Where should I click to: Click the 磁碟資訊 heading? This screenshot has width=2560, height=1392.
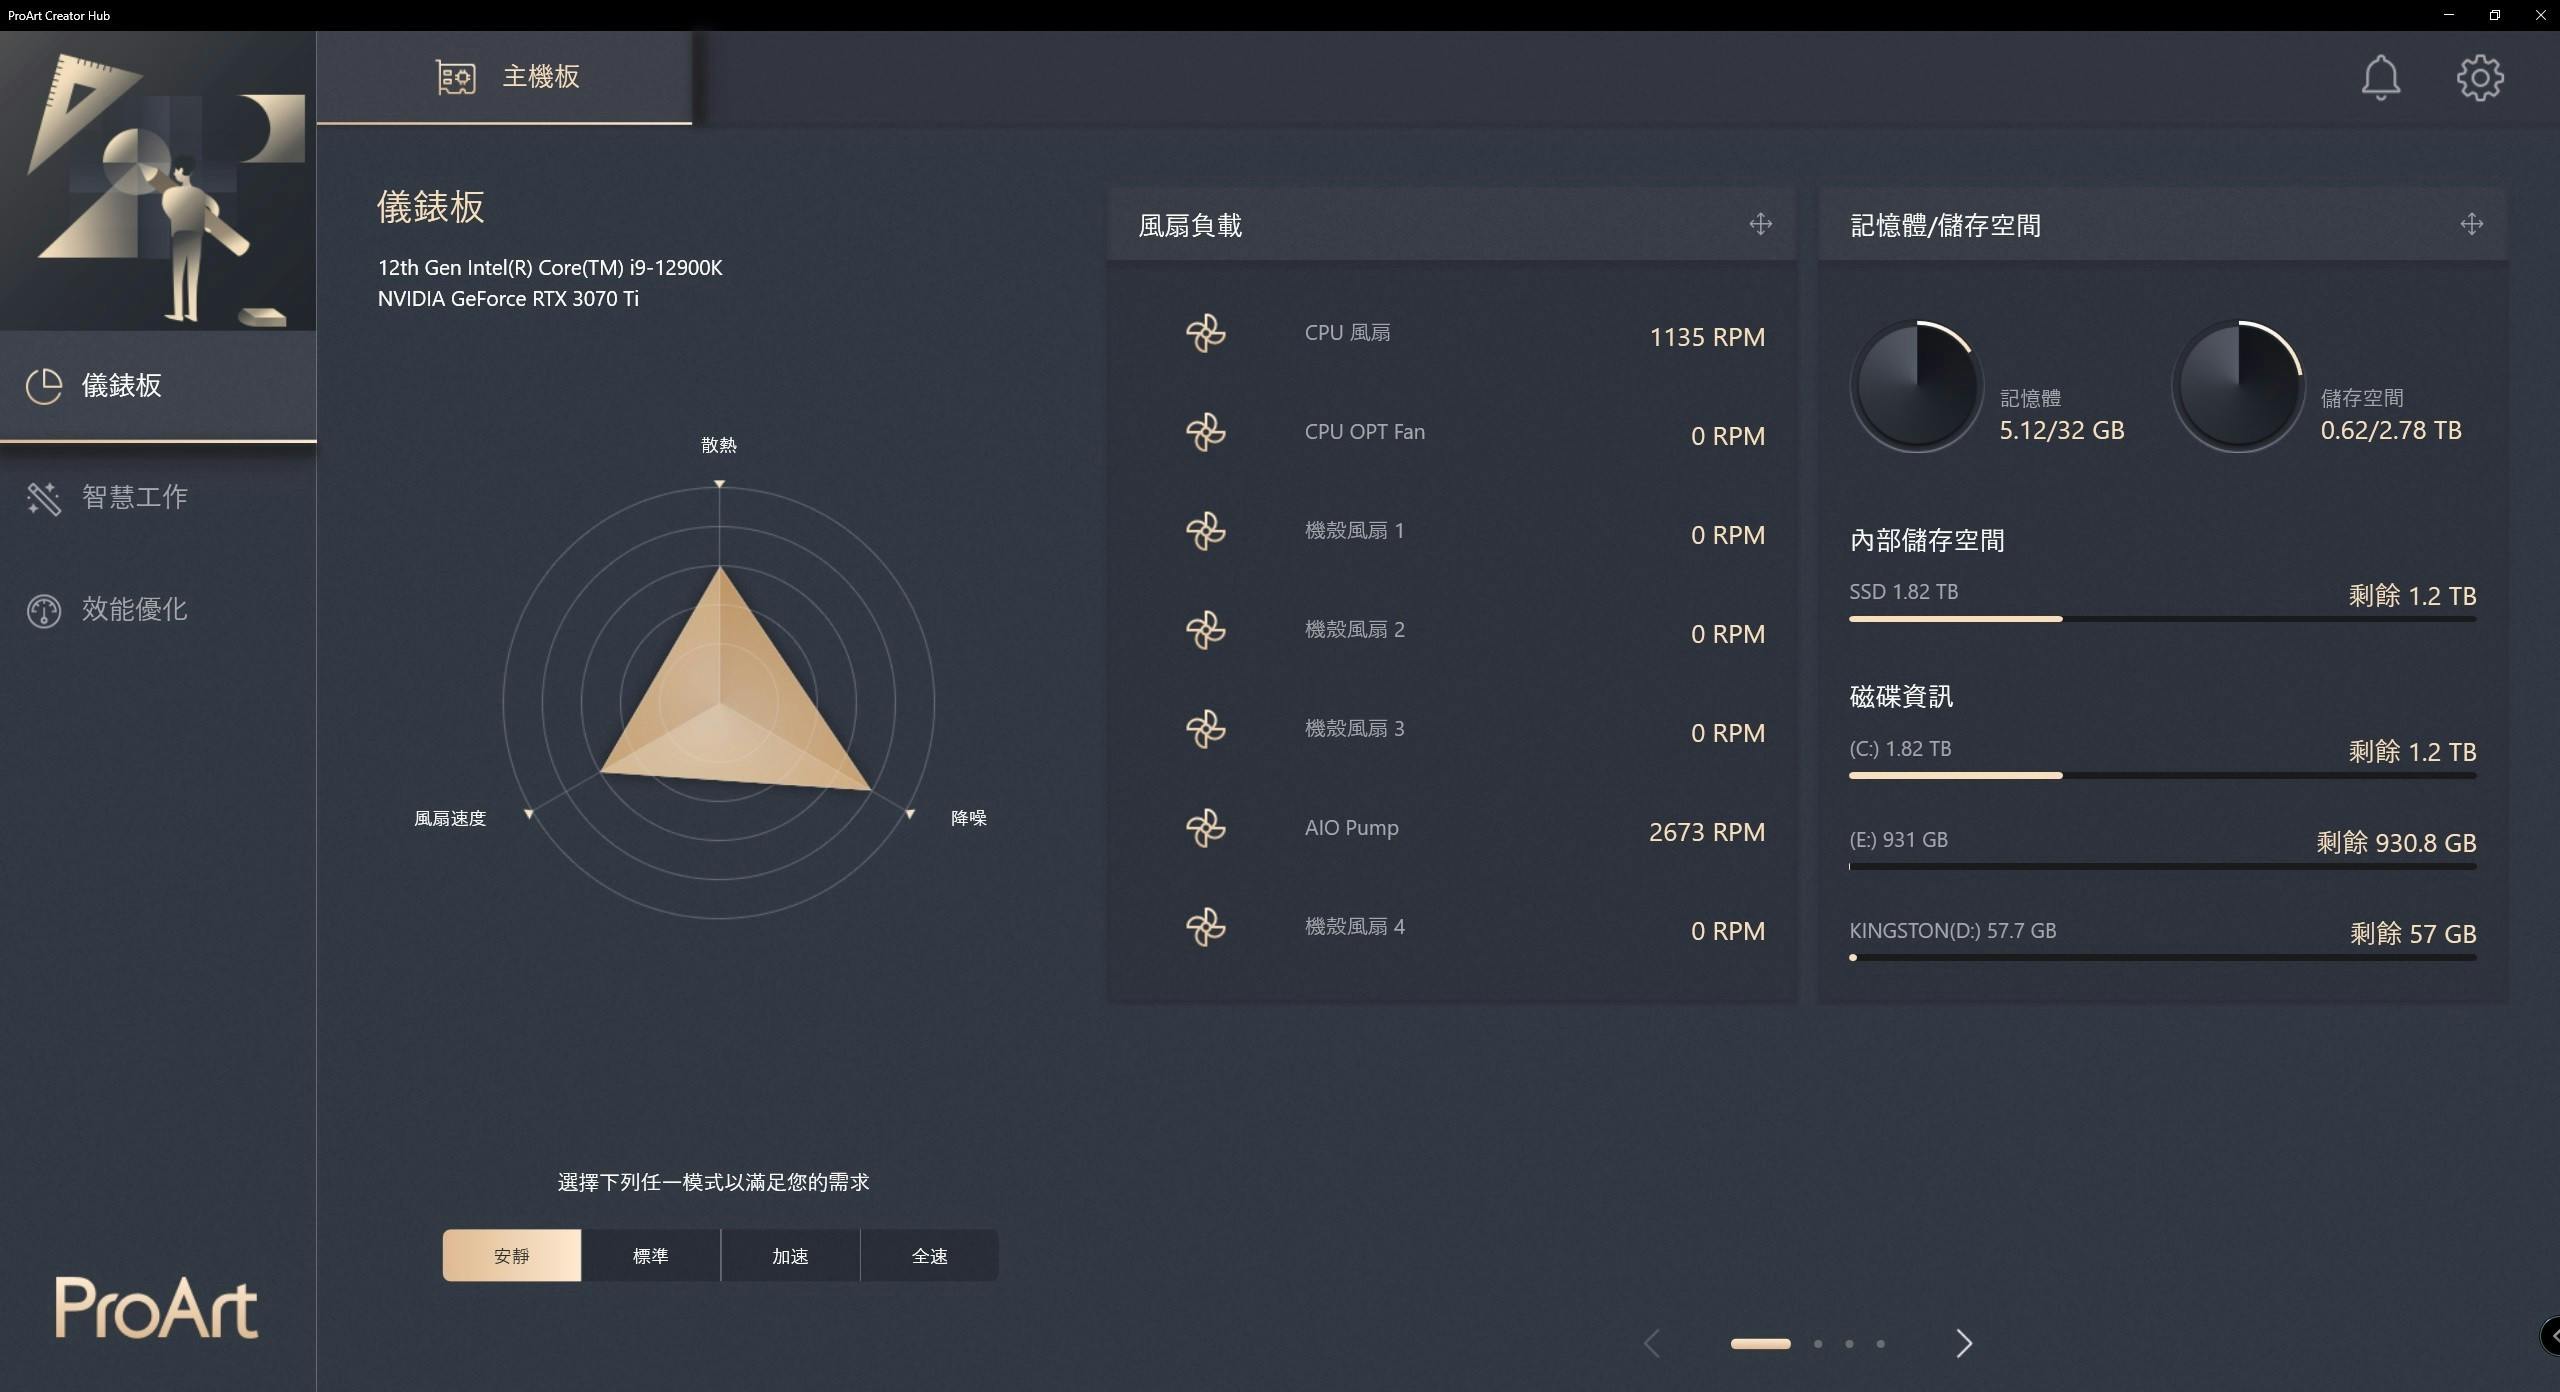(1900, 697)
